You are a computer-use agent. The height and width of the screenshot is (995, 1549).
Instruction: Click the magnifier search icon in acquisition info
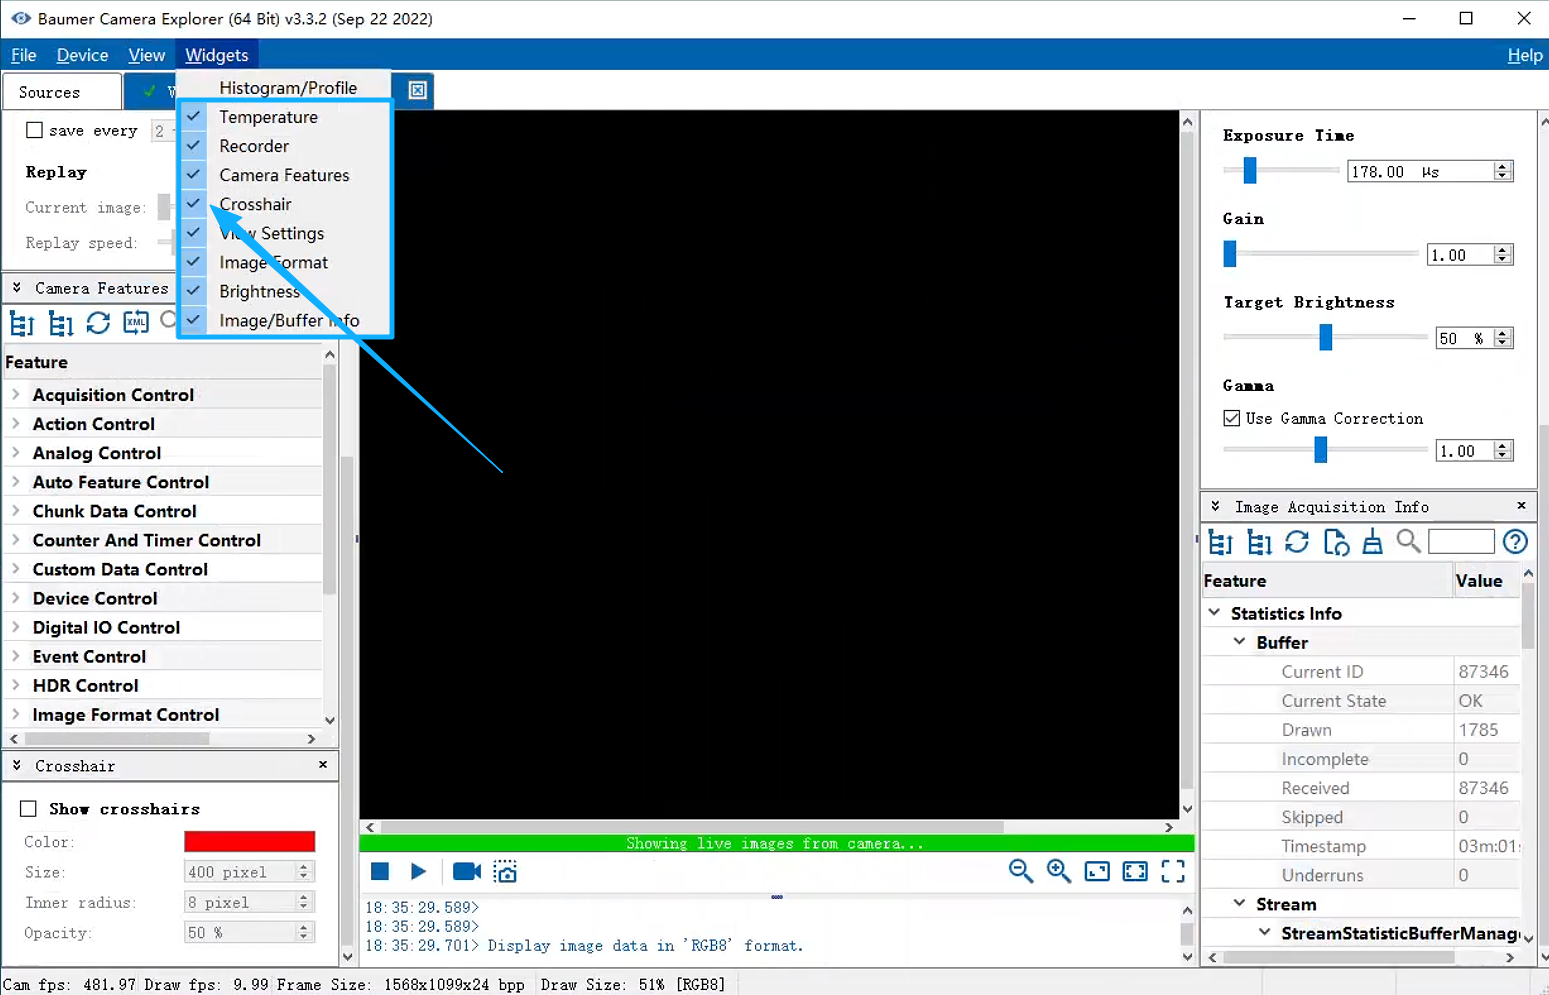(1408, 541)
